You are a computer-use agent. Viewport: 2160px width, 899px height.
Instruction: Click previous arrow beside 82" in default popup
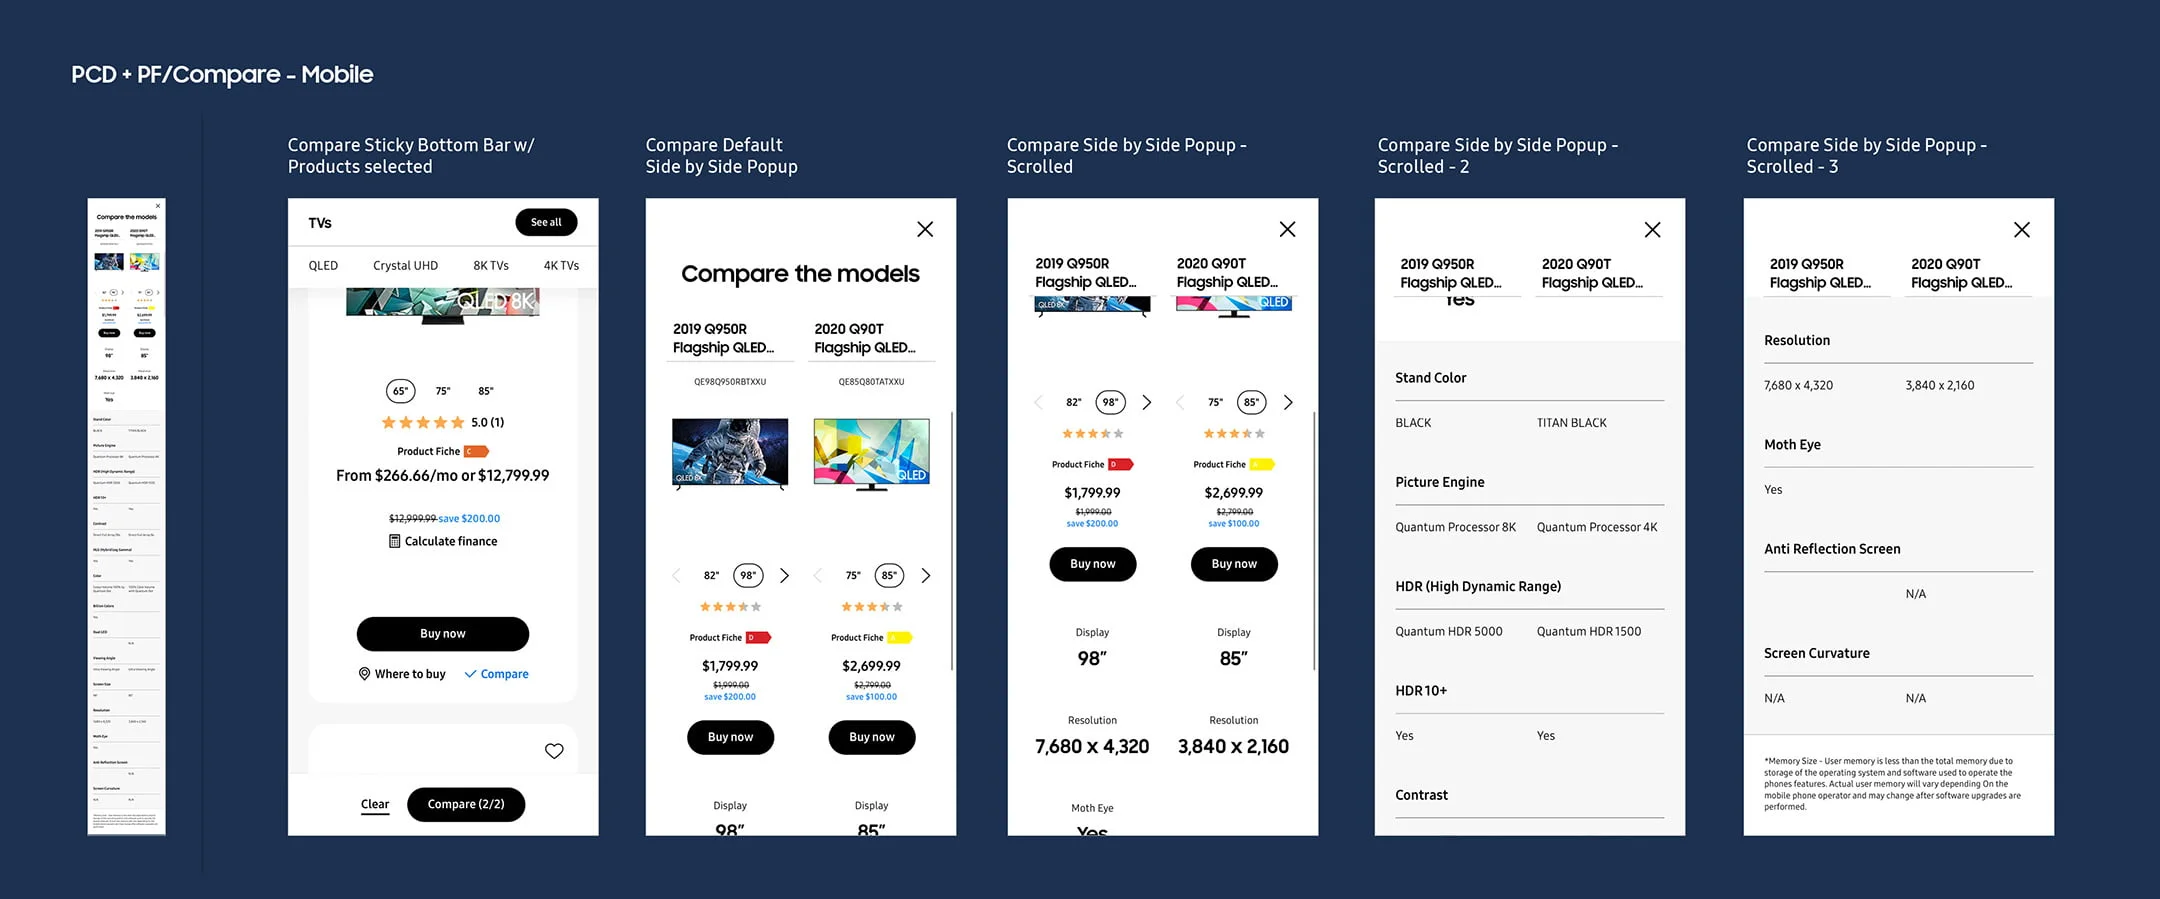click(676, 575)
